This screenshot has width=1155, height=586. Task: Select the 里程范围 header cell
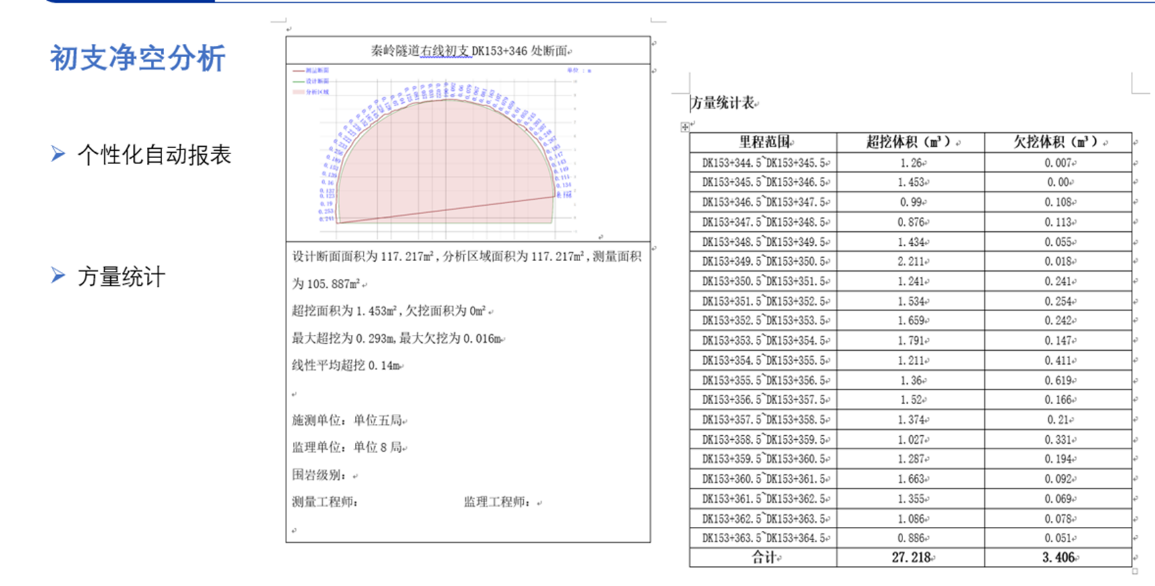(x=765, y=139)
